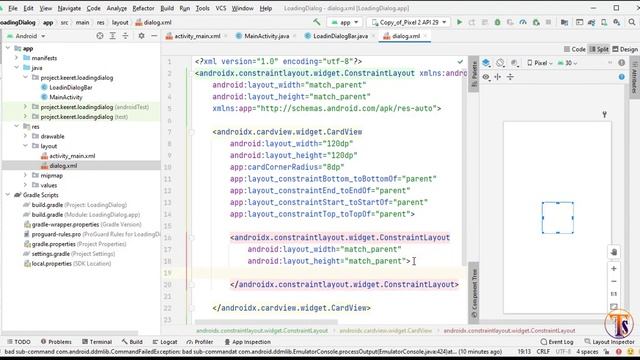Switch editor to Code view

(575, 49)
